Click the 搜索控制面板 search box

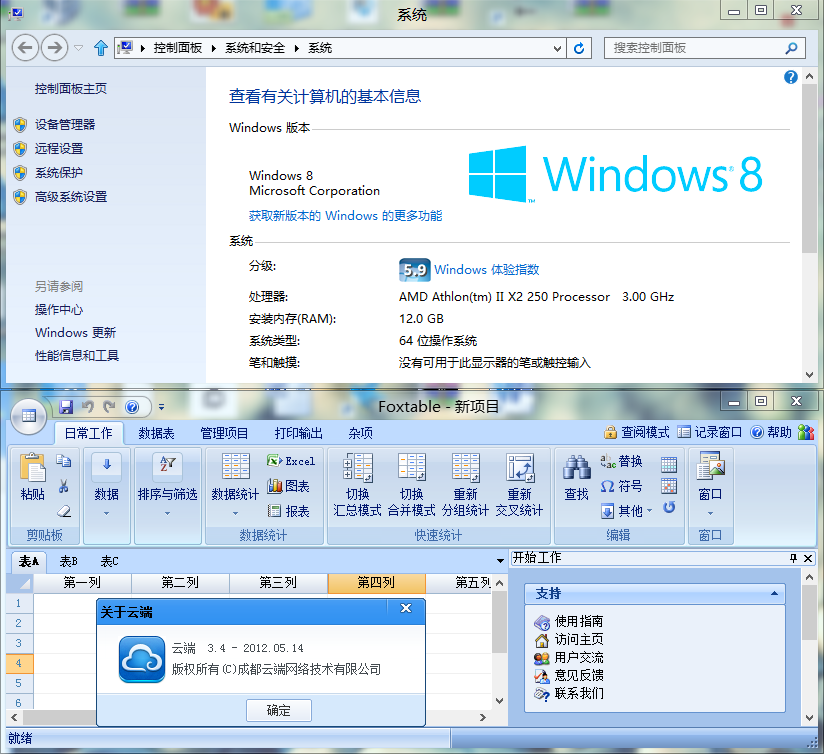(695, 48)
